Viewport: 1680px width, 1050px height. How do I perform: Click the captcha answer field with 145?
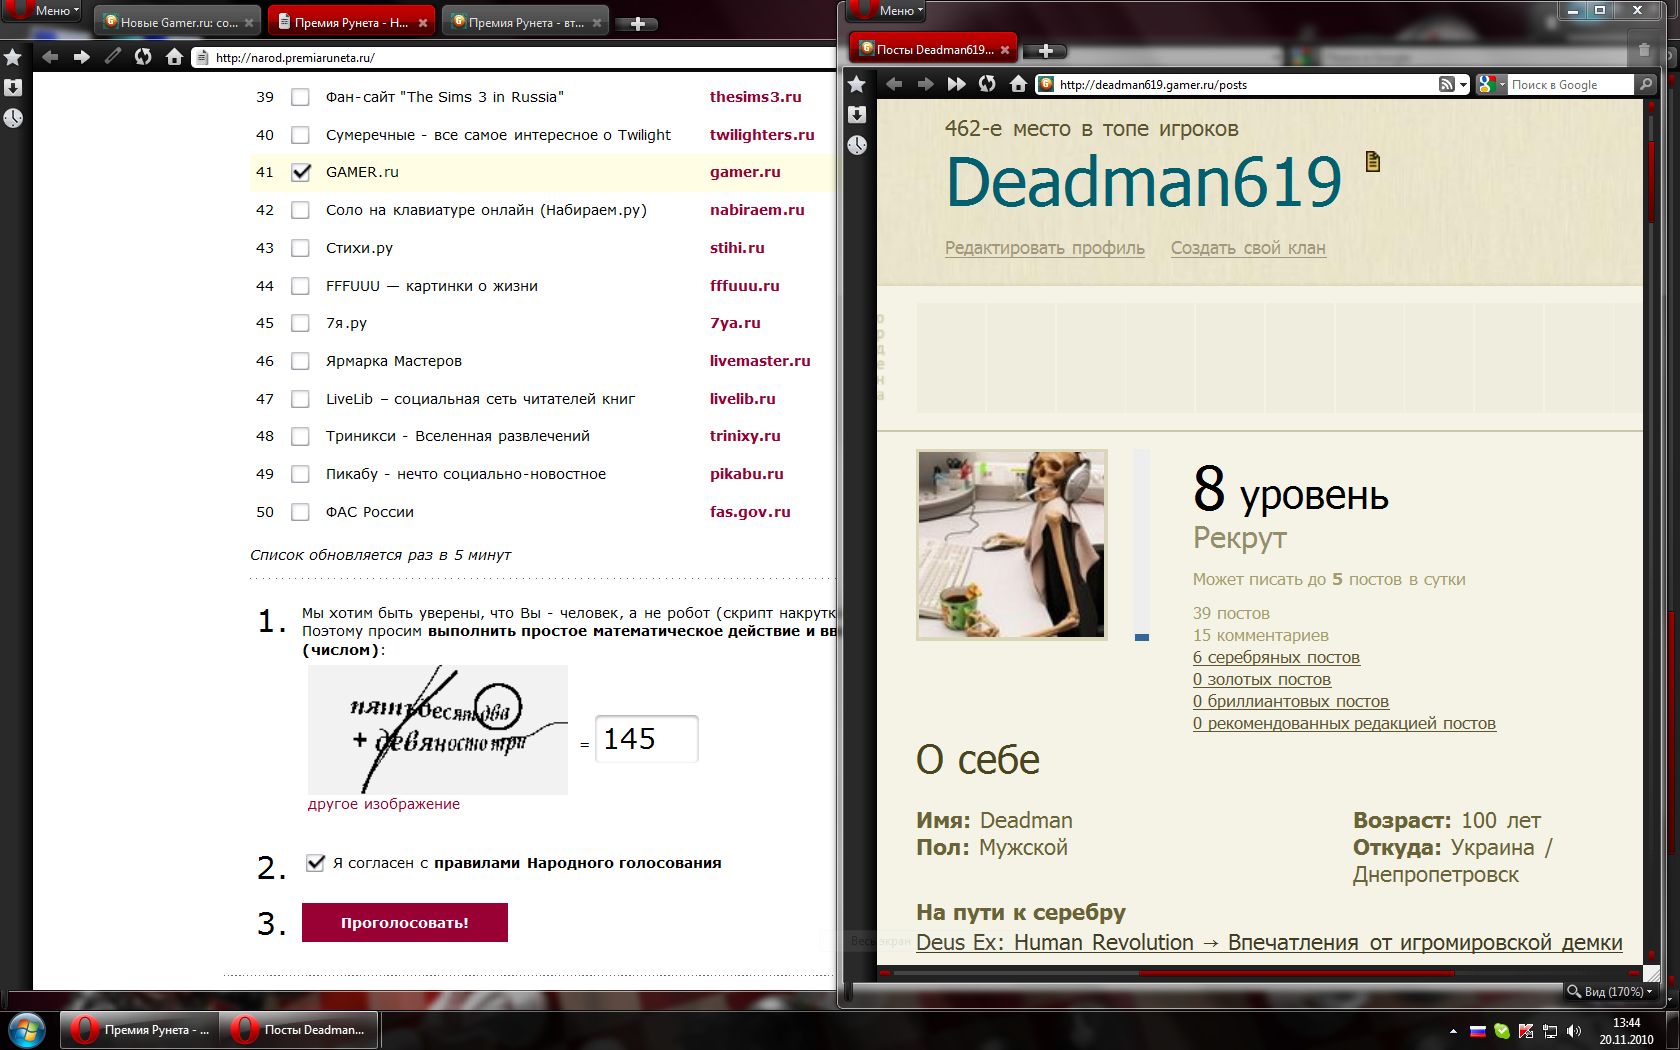tap(646, 739)
